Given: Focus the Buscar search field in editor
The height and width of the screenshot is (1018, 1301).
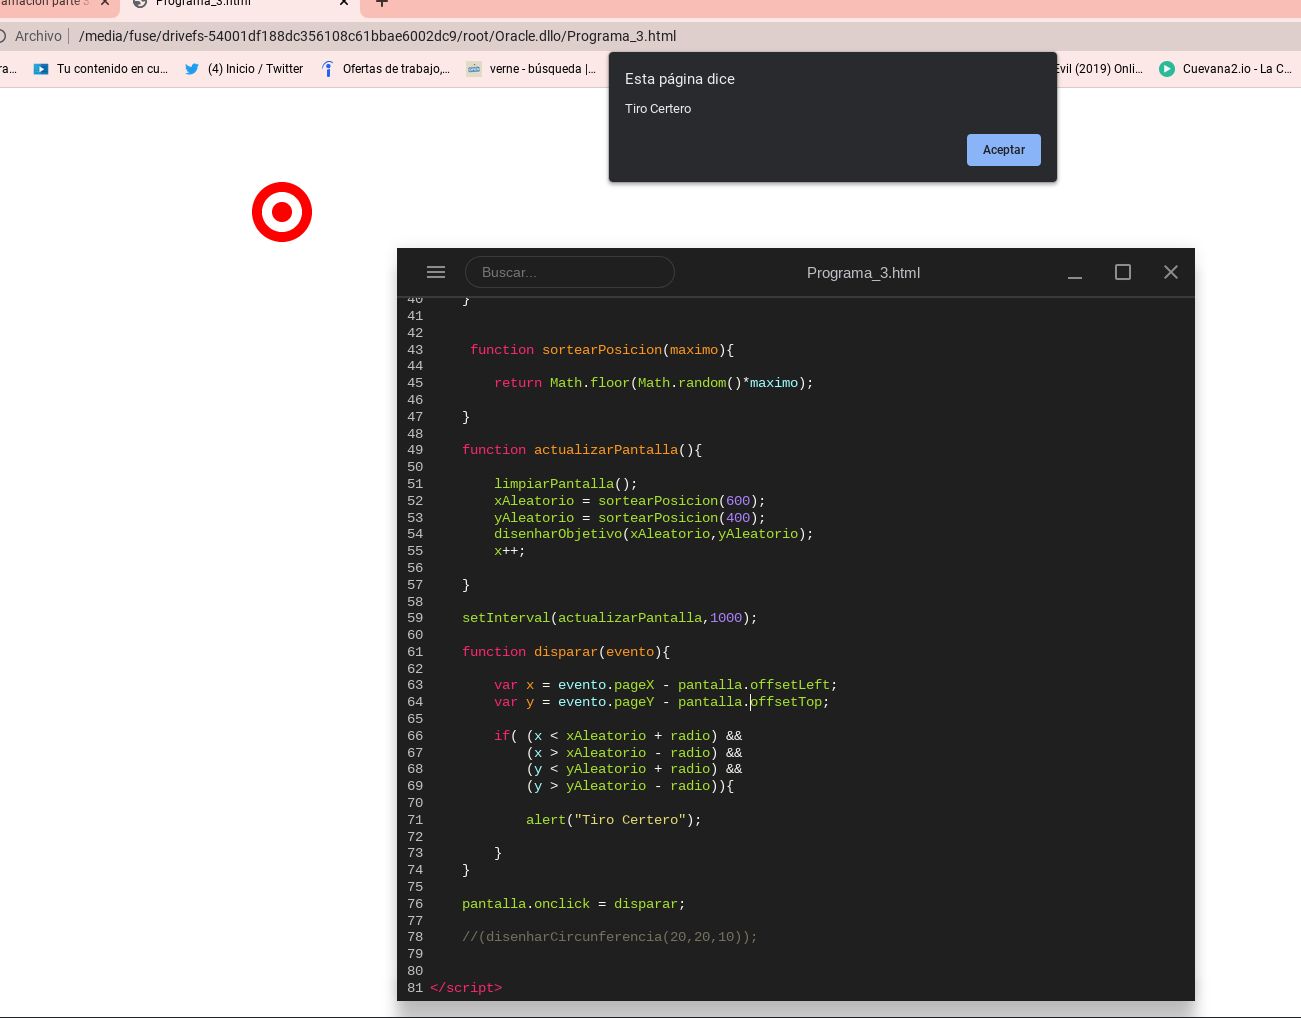Looking at the screenshot, I should tap(570, 272).
